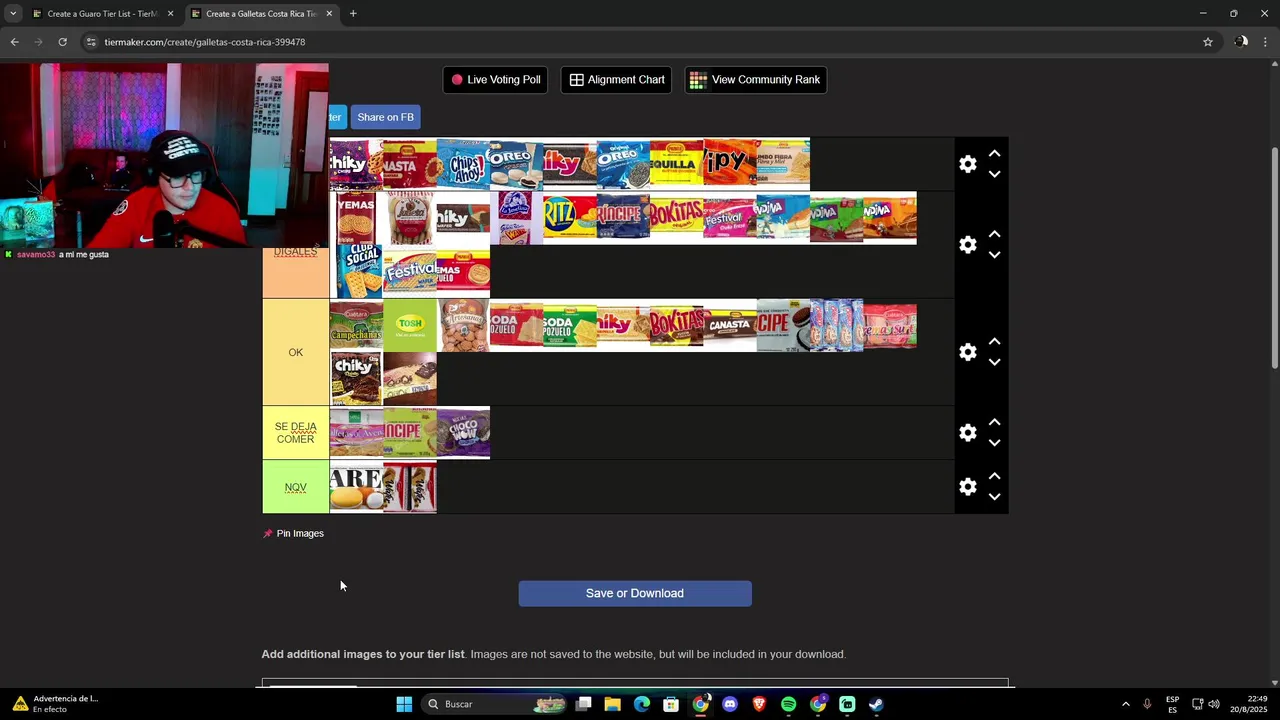This screenshot has height=720, width=1280.
Task: Open File Explorer from taskbar
Action: (613, 704)
